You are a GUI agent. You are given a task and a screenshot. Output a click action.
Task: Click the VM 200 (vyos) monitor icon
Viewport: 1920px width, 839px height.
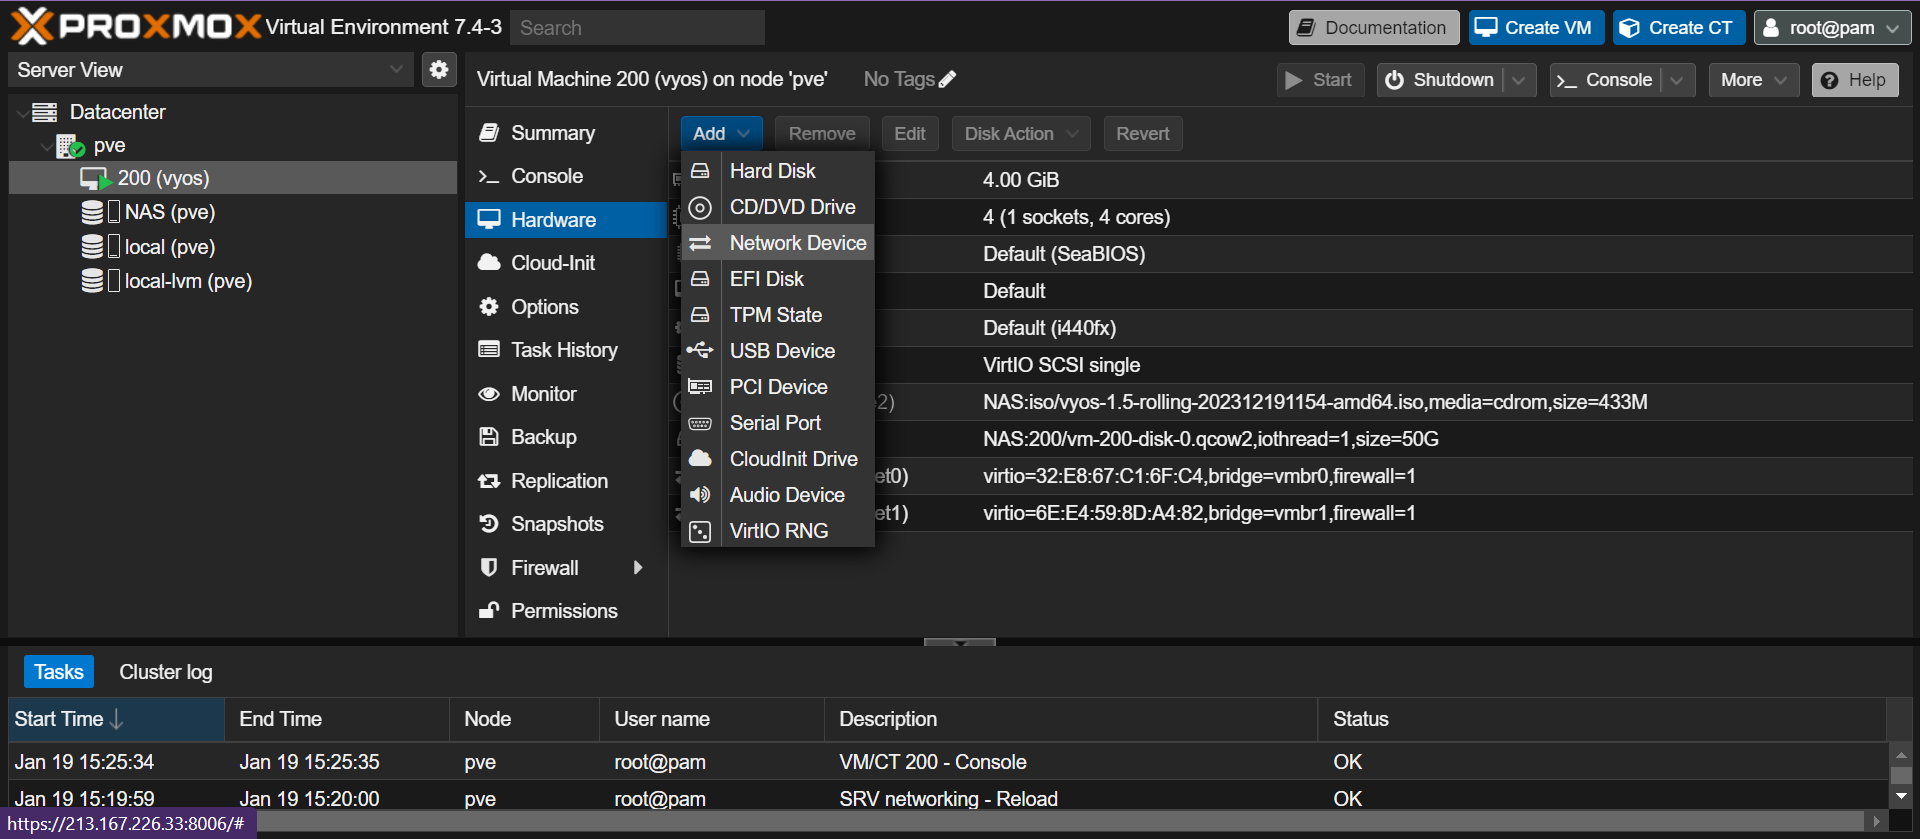click(95, 179)
